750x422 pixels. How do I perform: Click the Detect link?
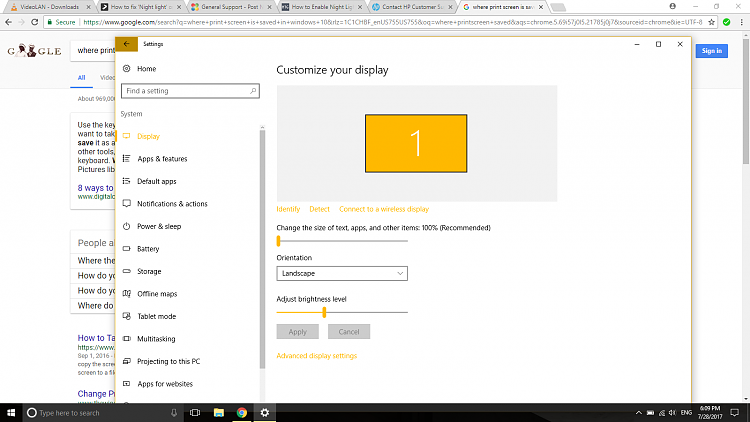pyautogui.click(x=320, y=209)
